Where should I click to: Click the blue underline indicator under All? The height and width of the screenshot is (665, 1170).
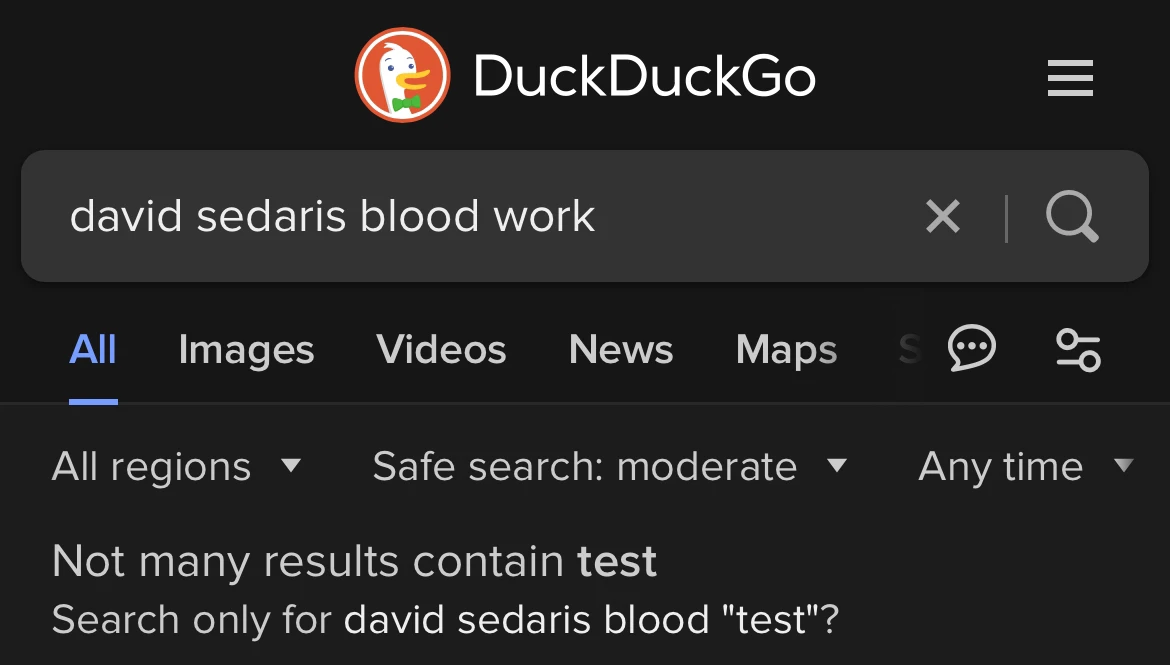pyautogui.click(x=92, y=400)
